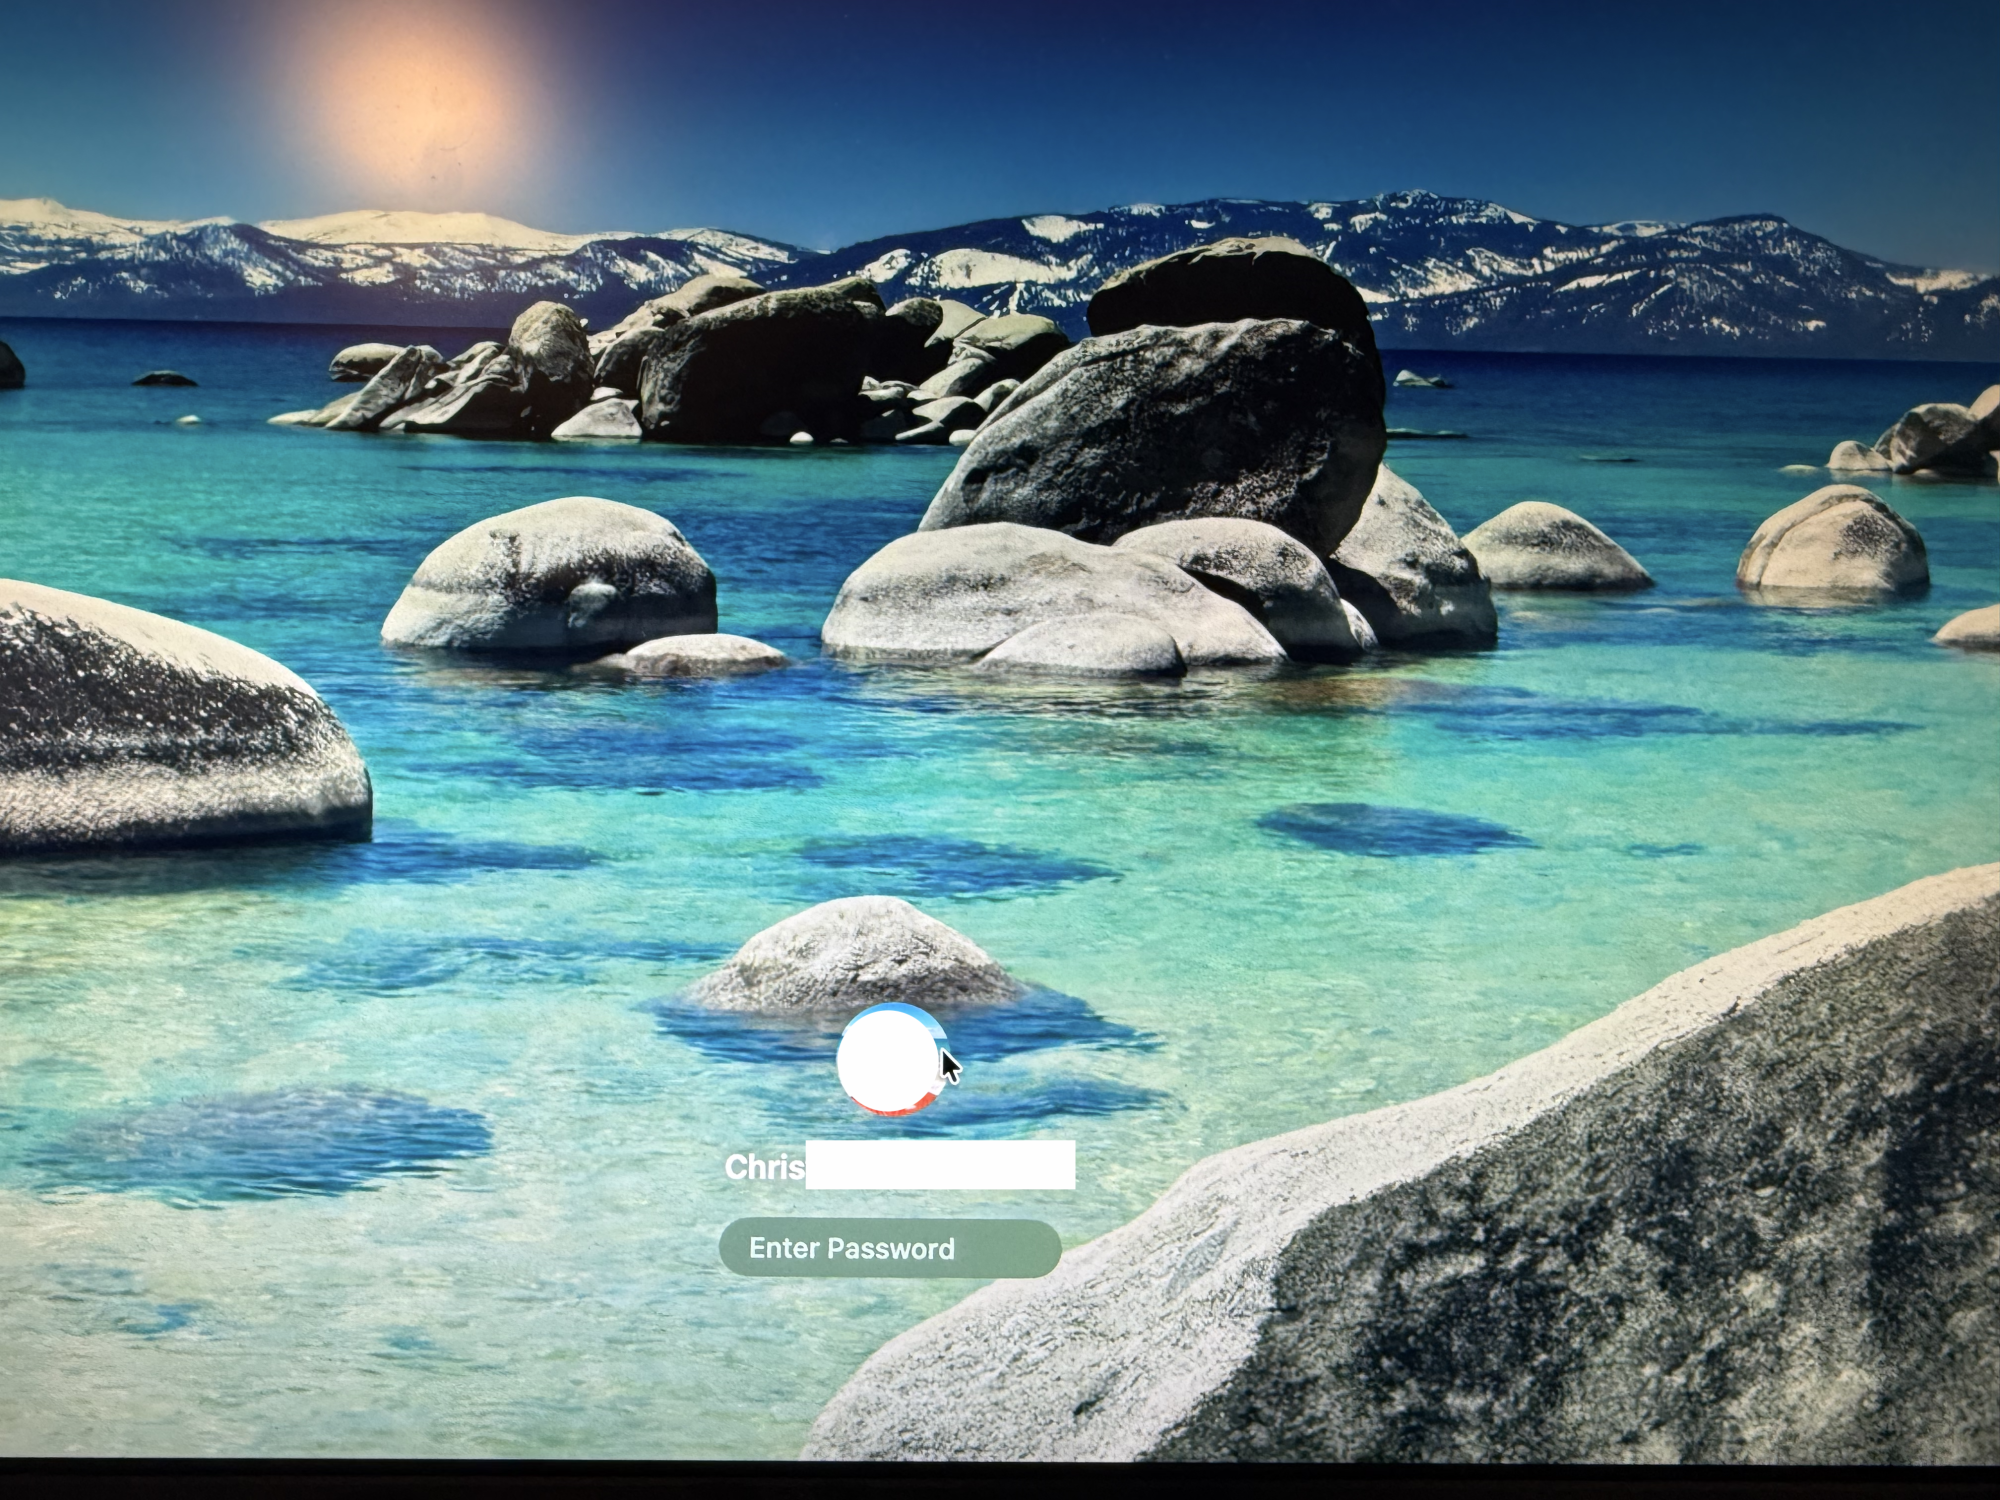The width and height of the screenshot is (2000, 1500).
Task: Click the left edge of password pill
Action: point(732,1248)
